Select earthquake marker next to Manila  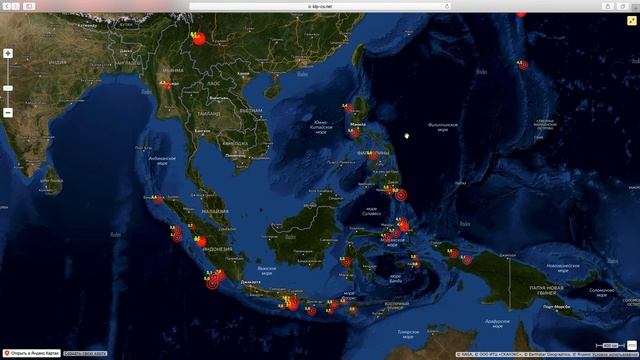[x=354, y=132]
